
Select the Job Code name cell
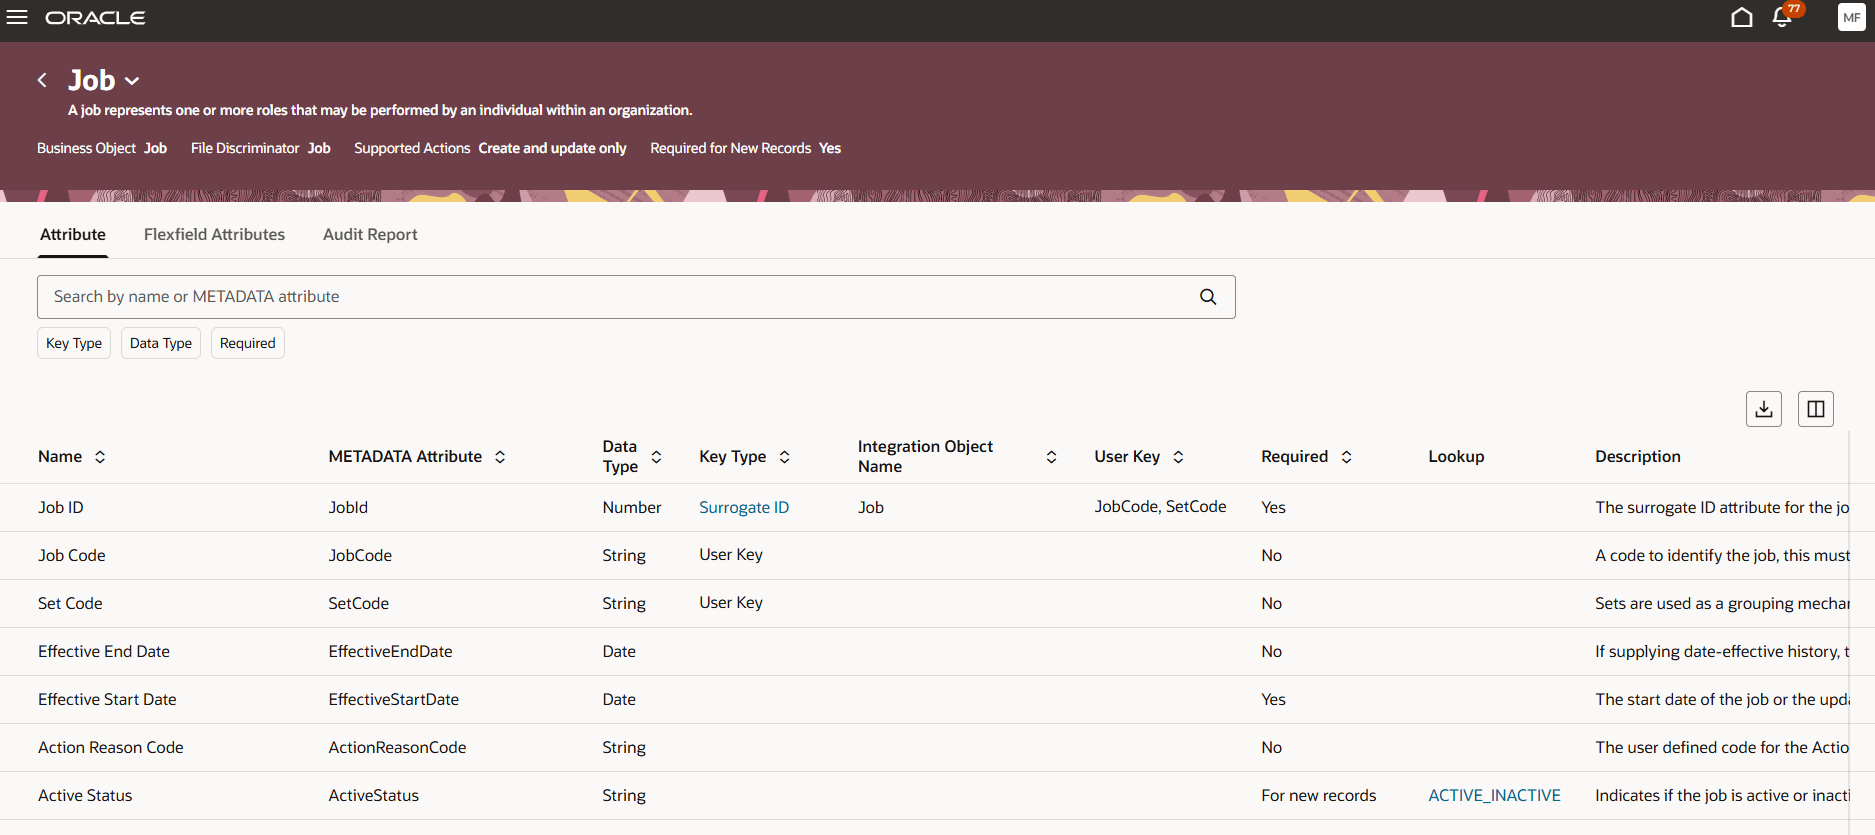pyautogui.click(x=72, y=555)
